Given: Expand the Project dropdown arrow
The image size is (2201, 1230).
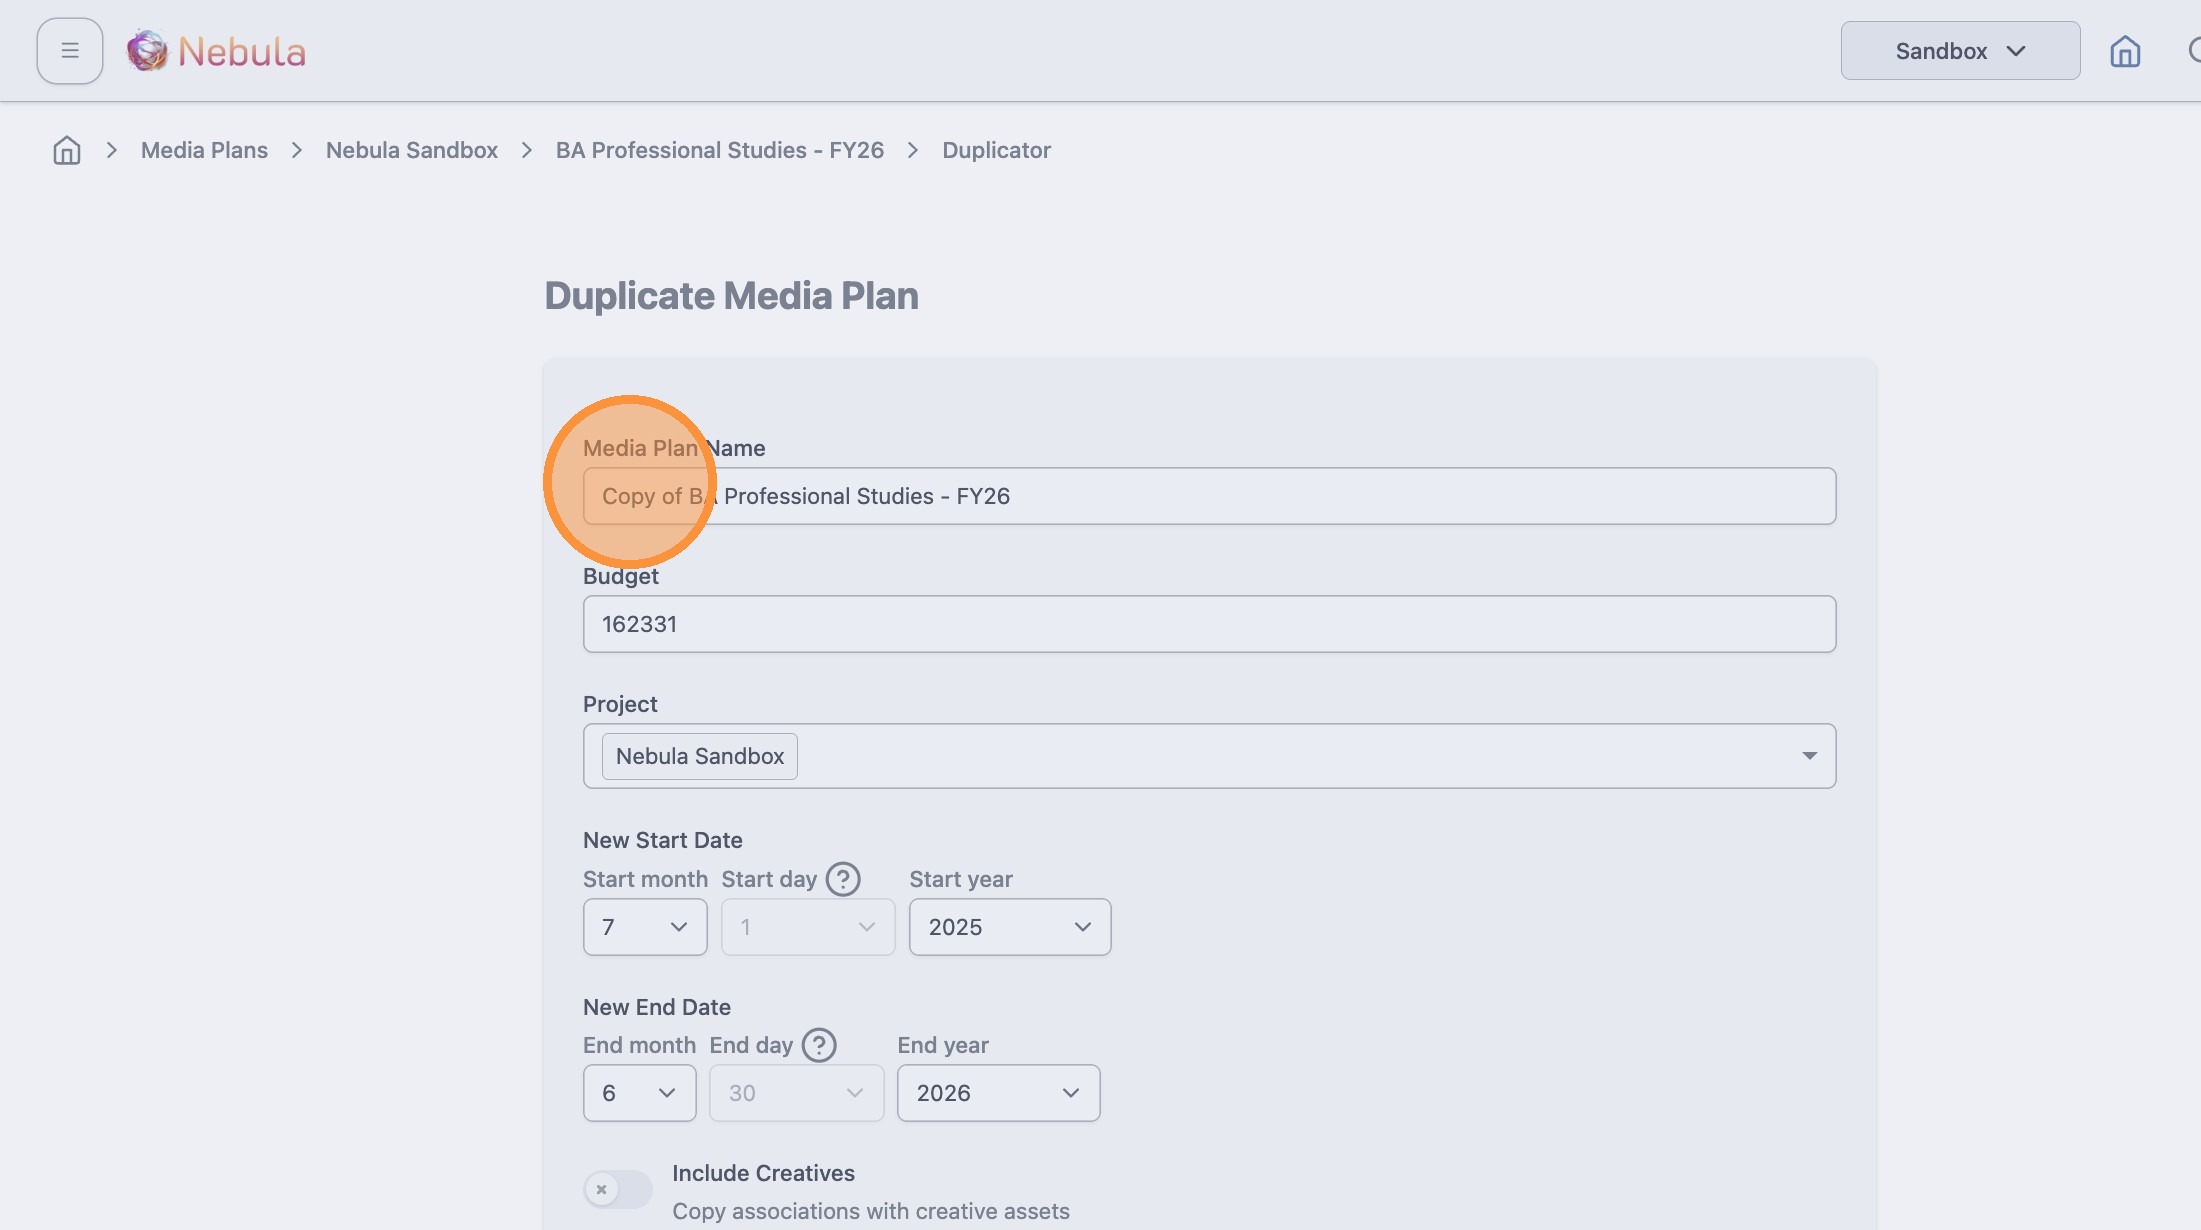Looking at the screenshot, I should 1809,756.
